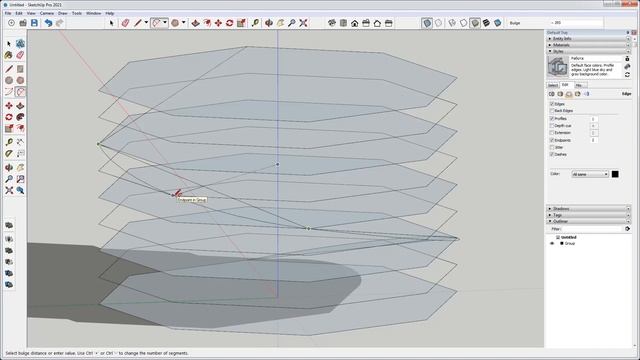Click the Save disk icon
Screen dimensions: 640x360
tap(34, 23)
